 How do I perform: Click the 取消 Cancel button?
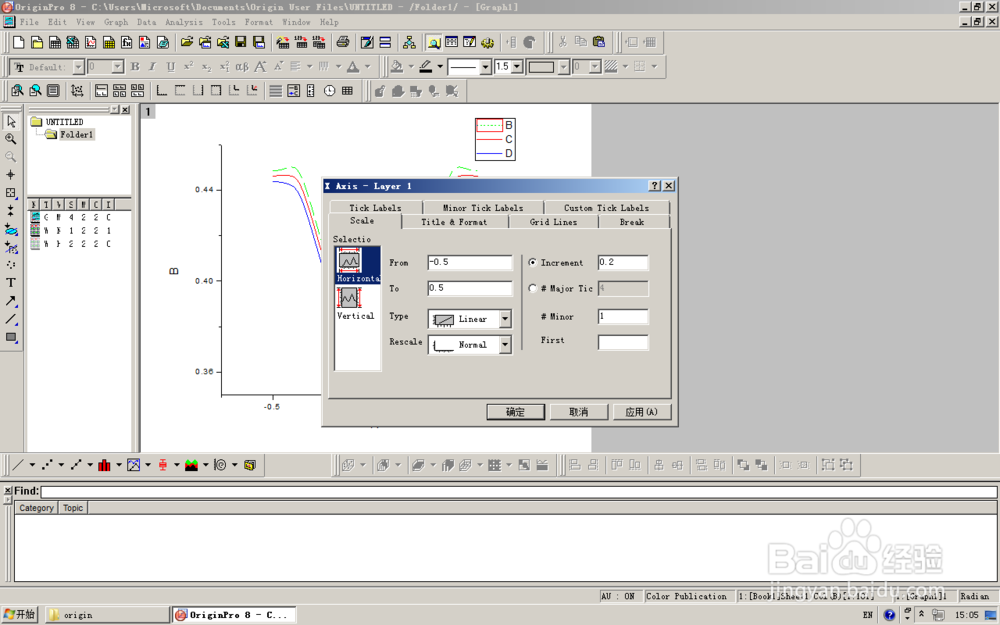pyautogui.click(x=578, y=412)
